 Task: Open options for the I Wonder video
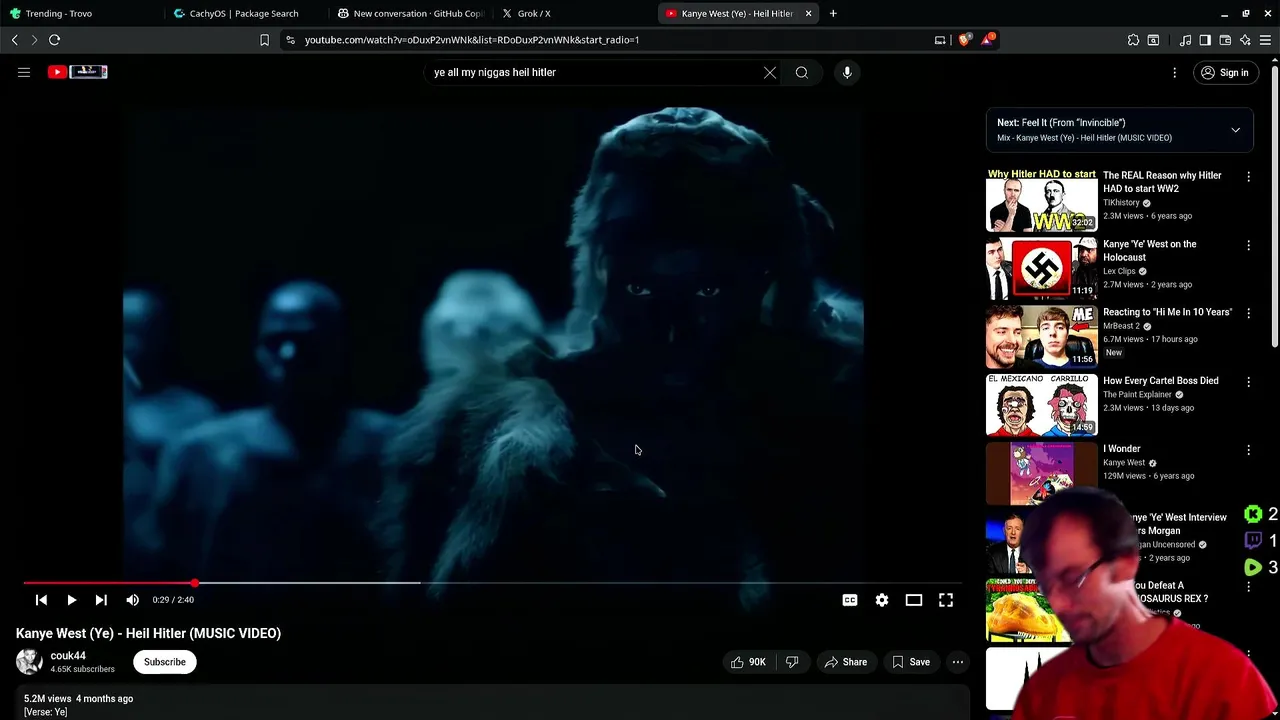pyautogui.click(x=1248, y=450)
